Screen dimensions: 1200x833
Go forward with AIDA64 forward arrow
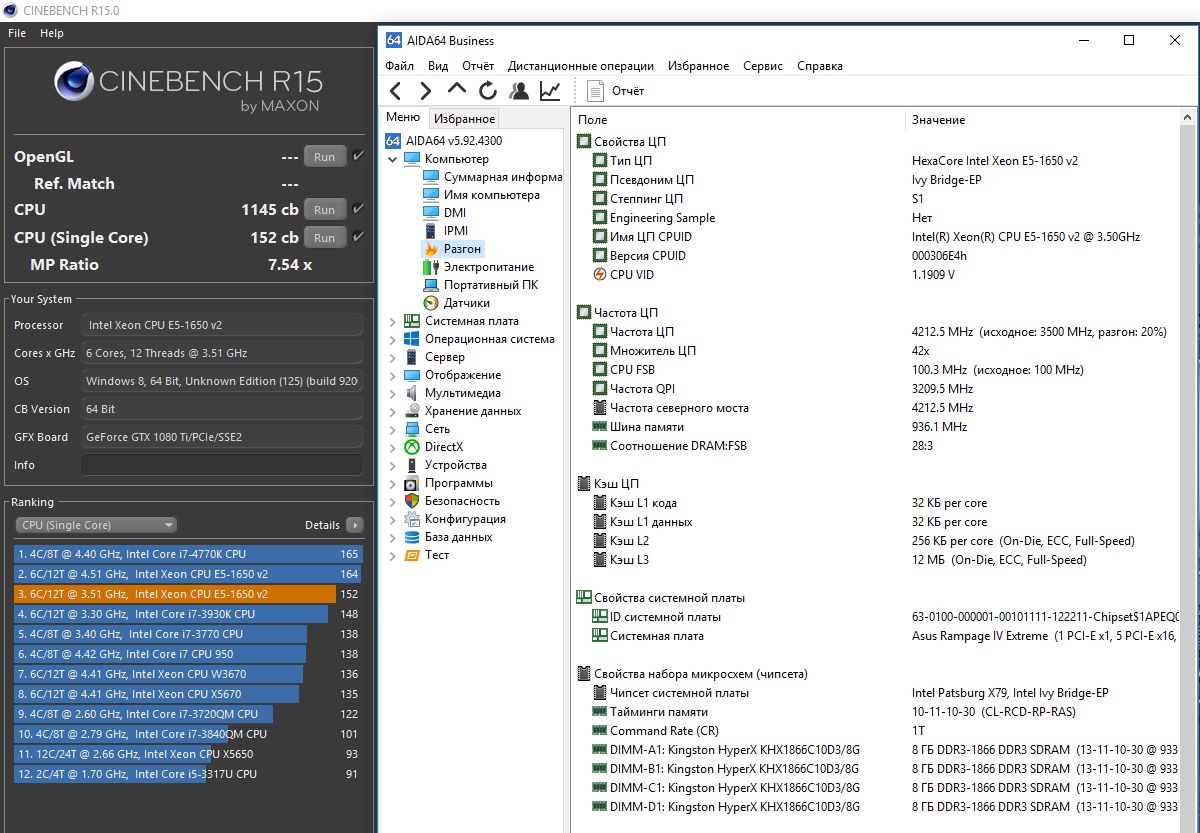(425, 91)
